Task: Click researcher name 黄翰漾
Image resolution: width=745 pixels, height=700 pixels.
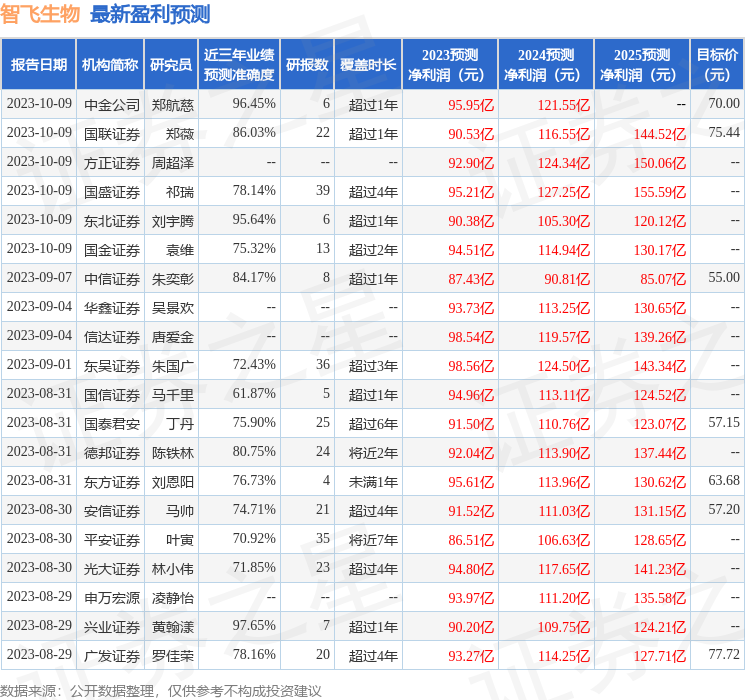Action: [173, 627]
